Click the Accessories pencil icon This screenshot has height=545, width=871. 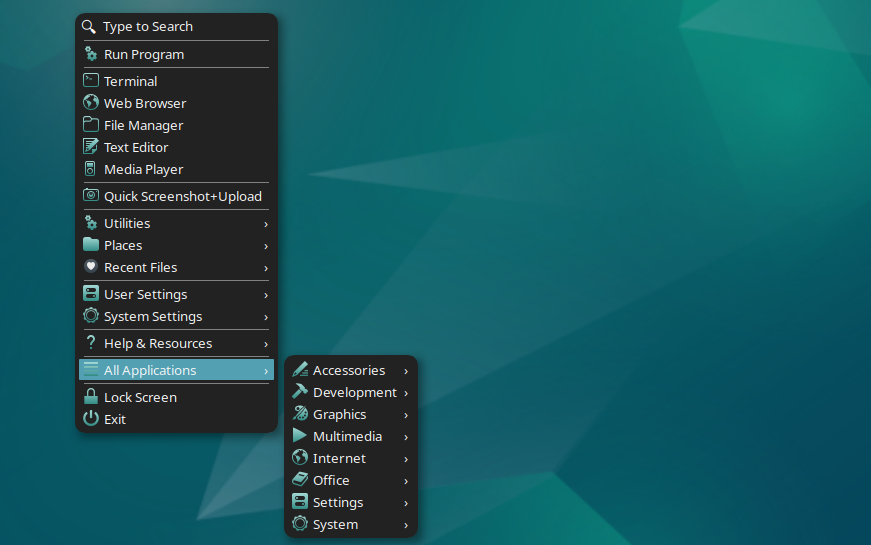point(300,369)
